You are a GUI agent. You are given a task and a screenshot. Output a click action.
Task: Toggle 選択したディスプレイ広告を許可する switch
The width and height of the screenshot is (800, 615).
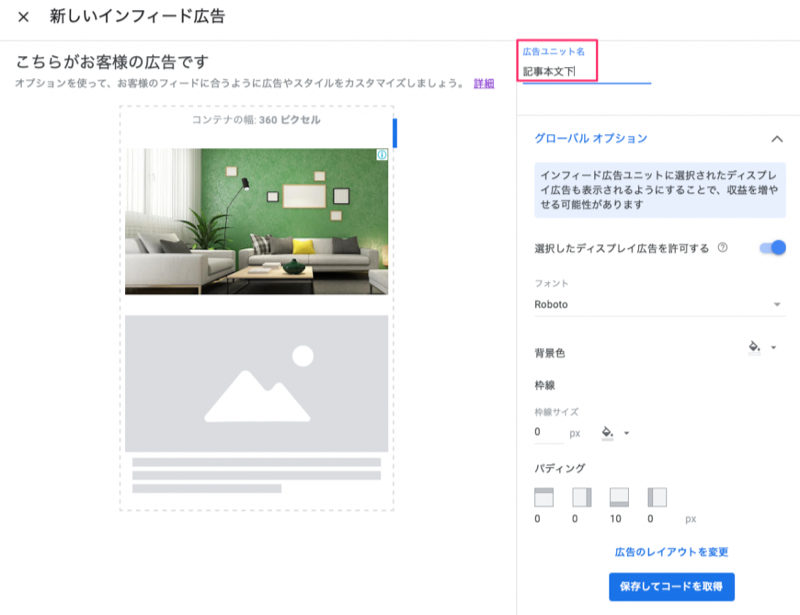click(x=772, y=248)
